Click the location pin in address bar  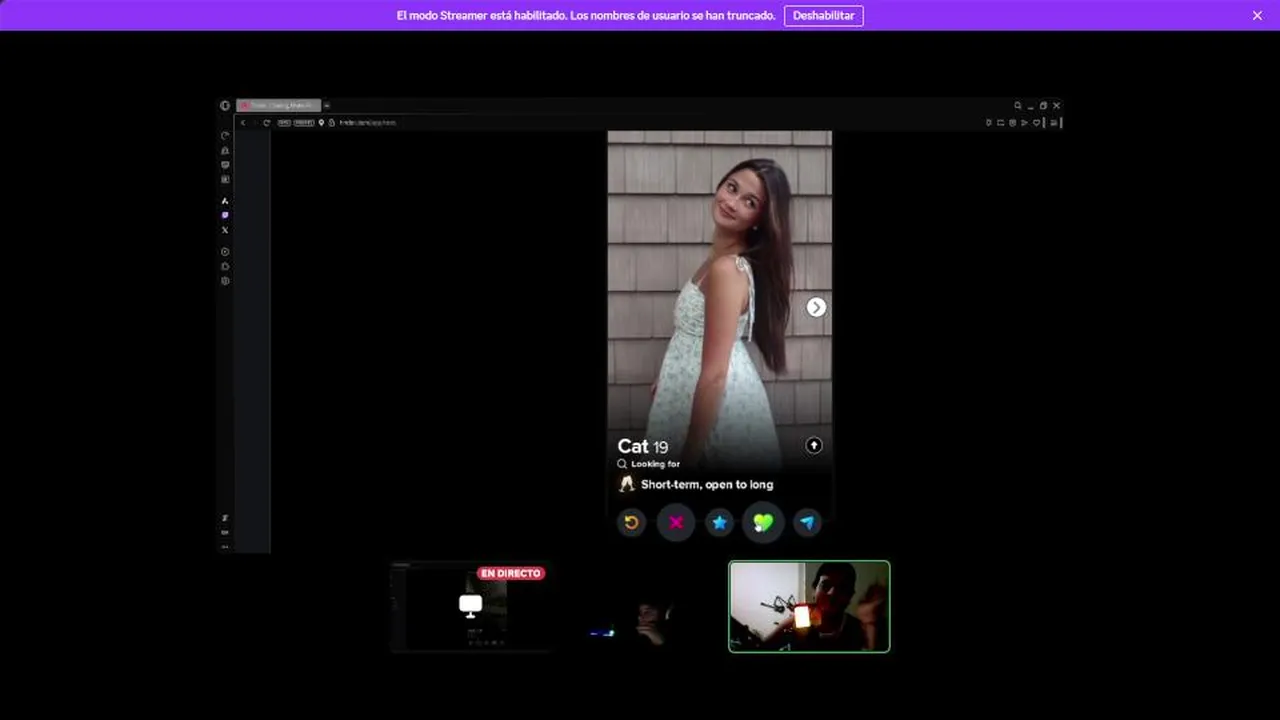(321, 123)
